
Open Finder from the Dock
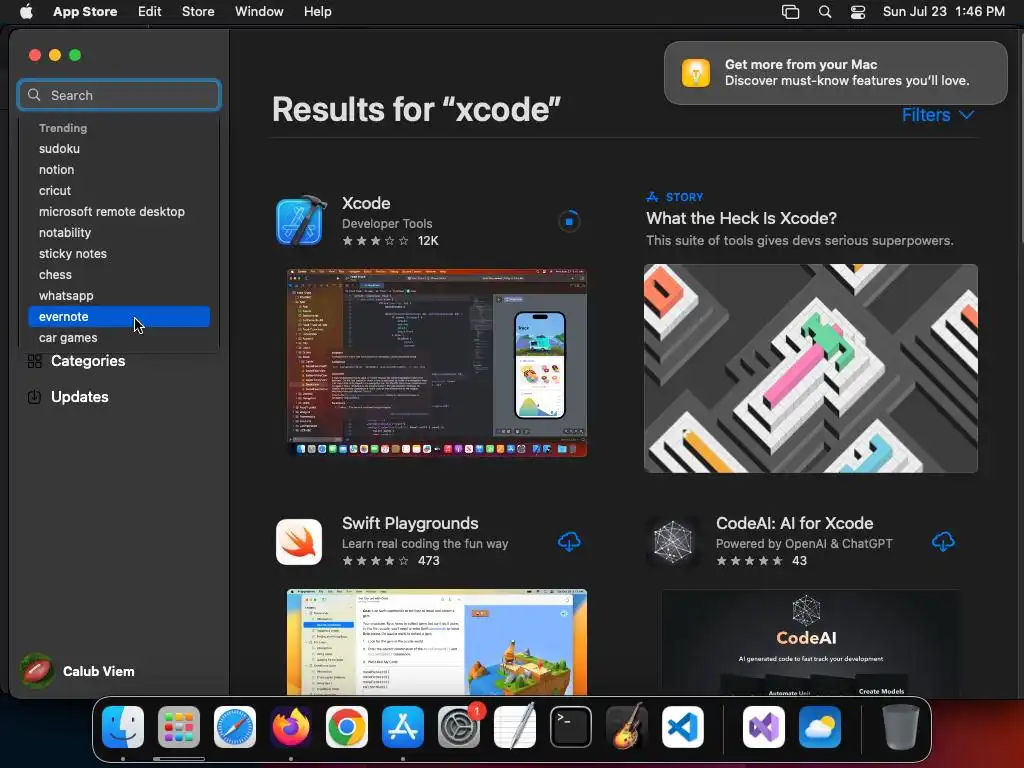pyautogui.click(x=123, y=726)
